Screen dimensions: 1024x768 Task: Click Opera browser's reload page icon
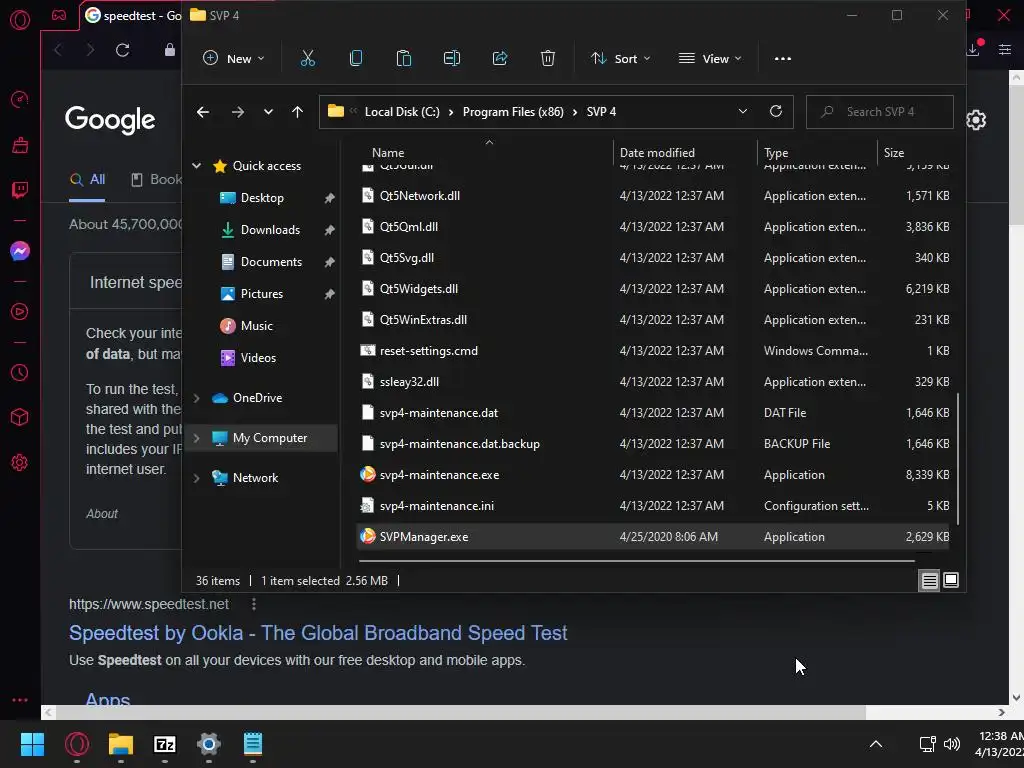122,50
